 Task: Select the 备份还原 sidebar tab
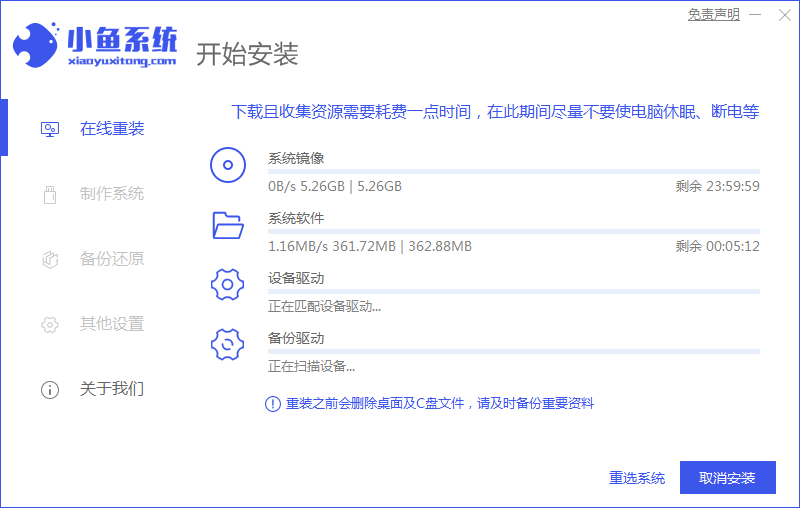(111, 259)
